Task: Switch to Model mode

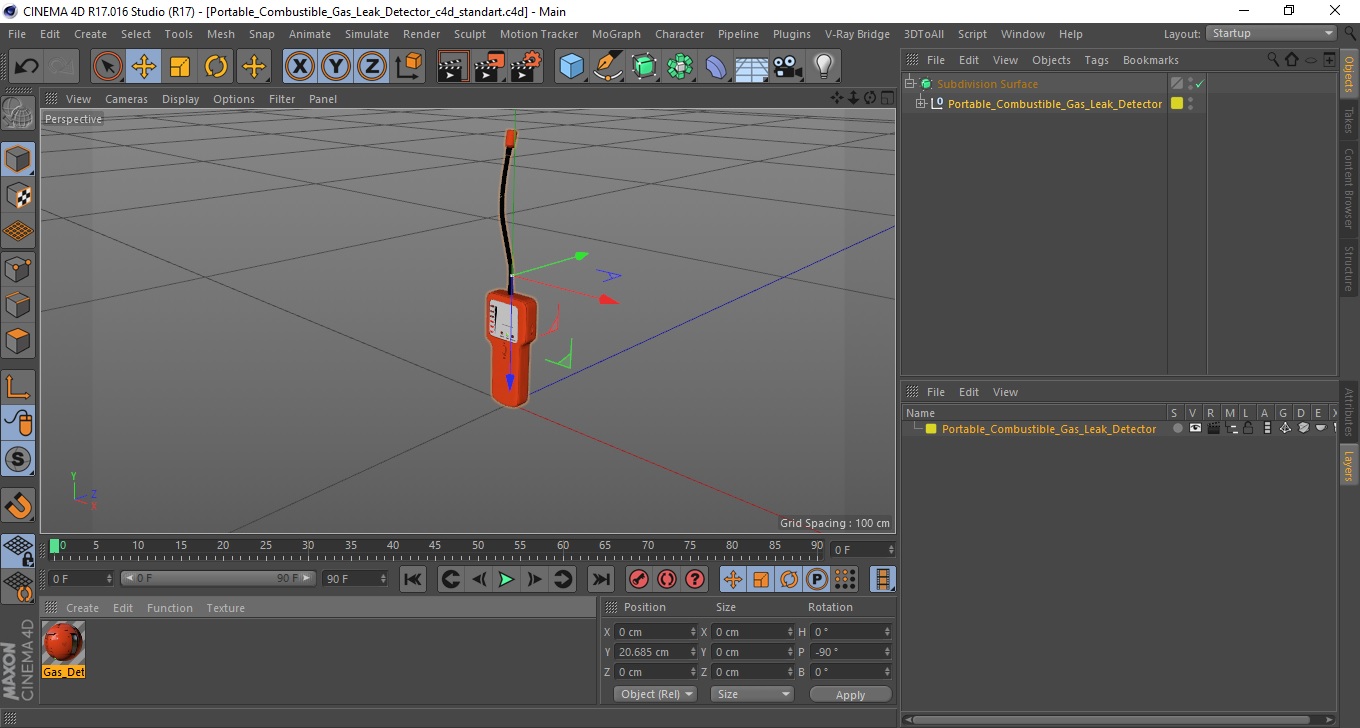Action: point(18,159)
